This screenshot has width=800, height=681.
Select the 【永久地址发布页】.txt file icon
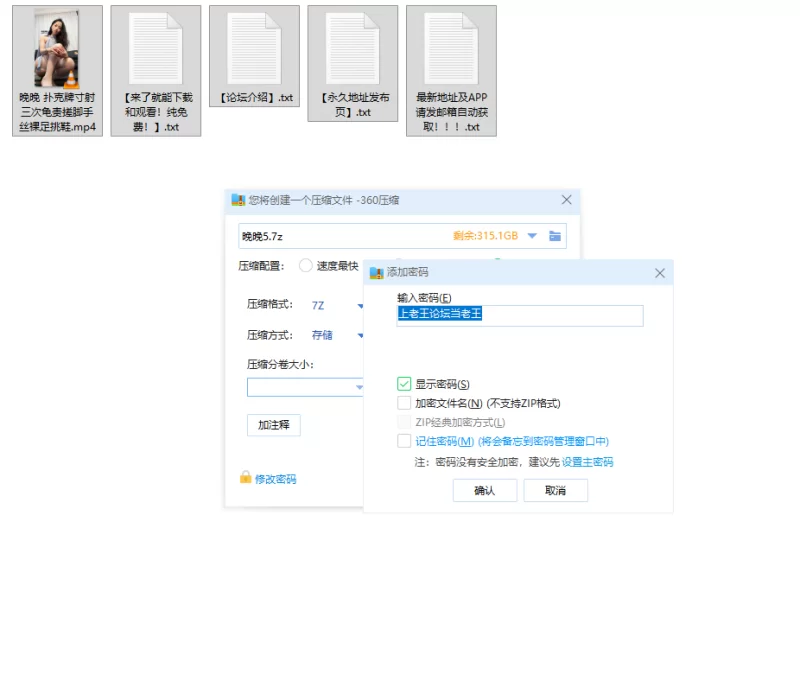click(x=353, y=49)
